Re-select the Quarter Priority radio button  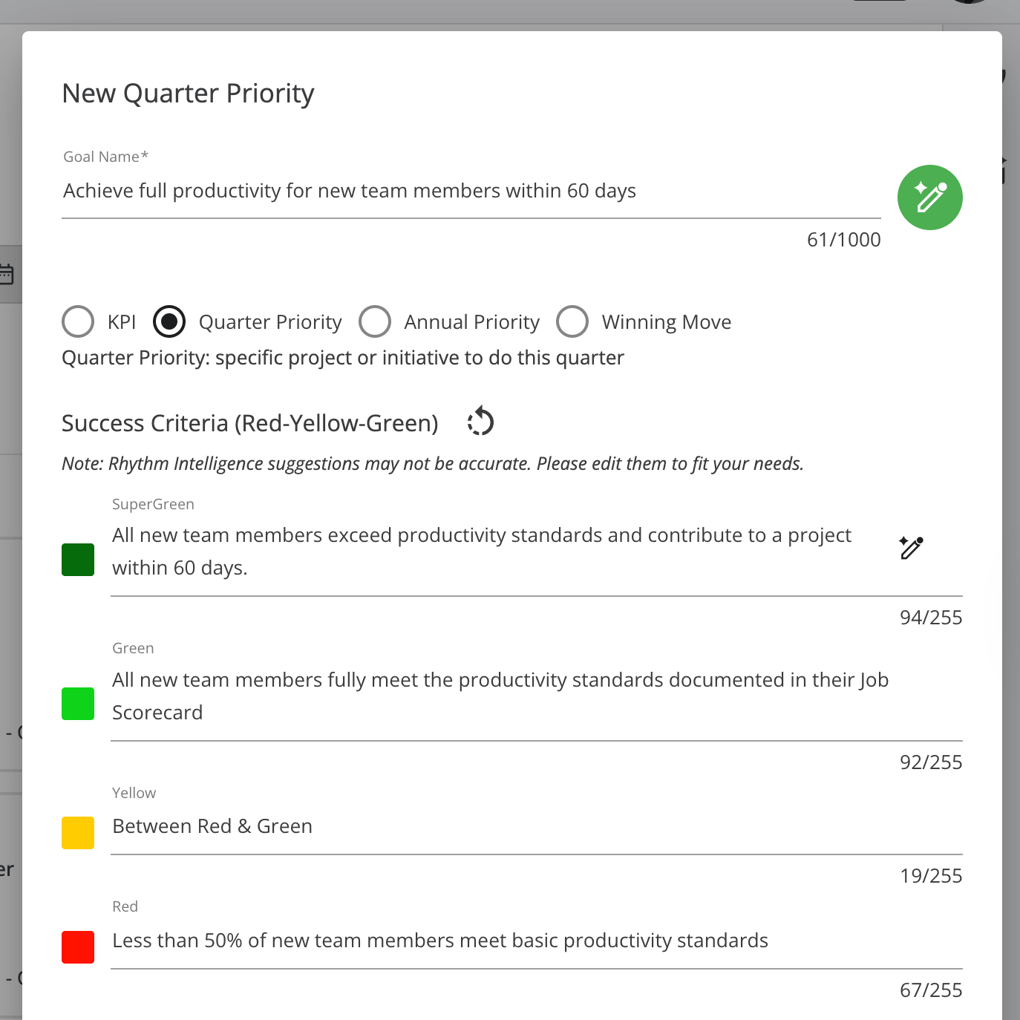pyautogui.click(x=169, y=321)
